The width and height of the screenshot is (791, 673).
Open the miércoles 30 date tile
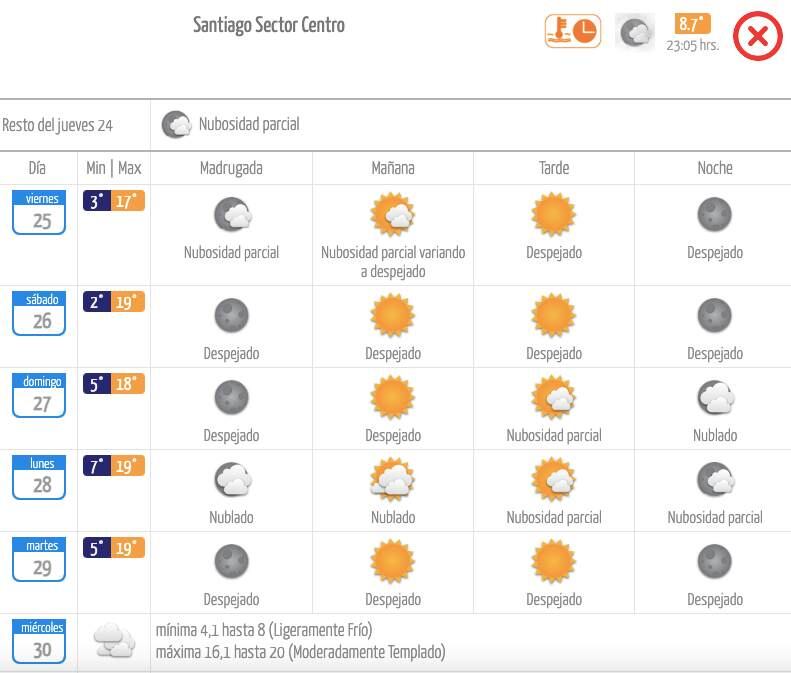tap(39, 641)
